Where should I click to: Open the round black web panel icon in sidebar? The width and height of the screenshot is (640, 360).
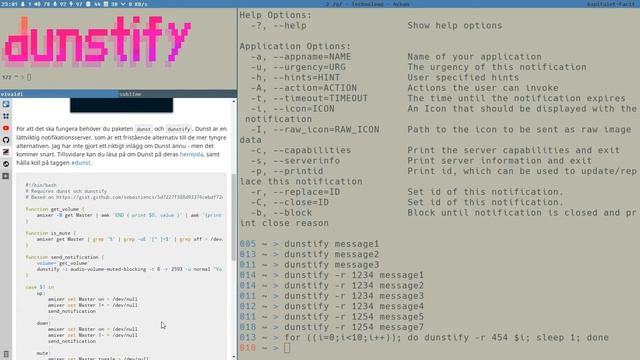click(x=6, y=164)
